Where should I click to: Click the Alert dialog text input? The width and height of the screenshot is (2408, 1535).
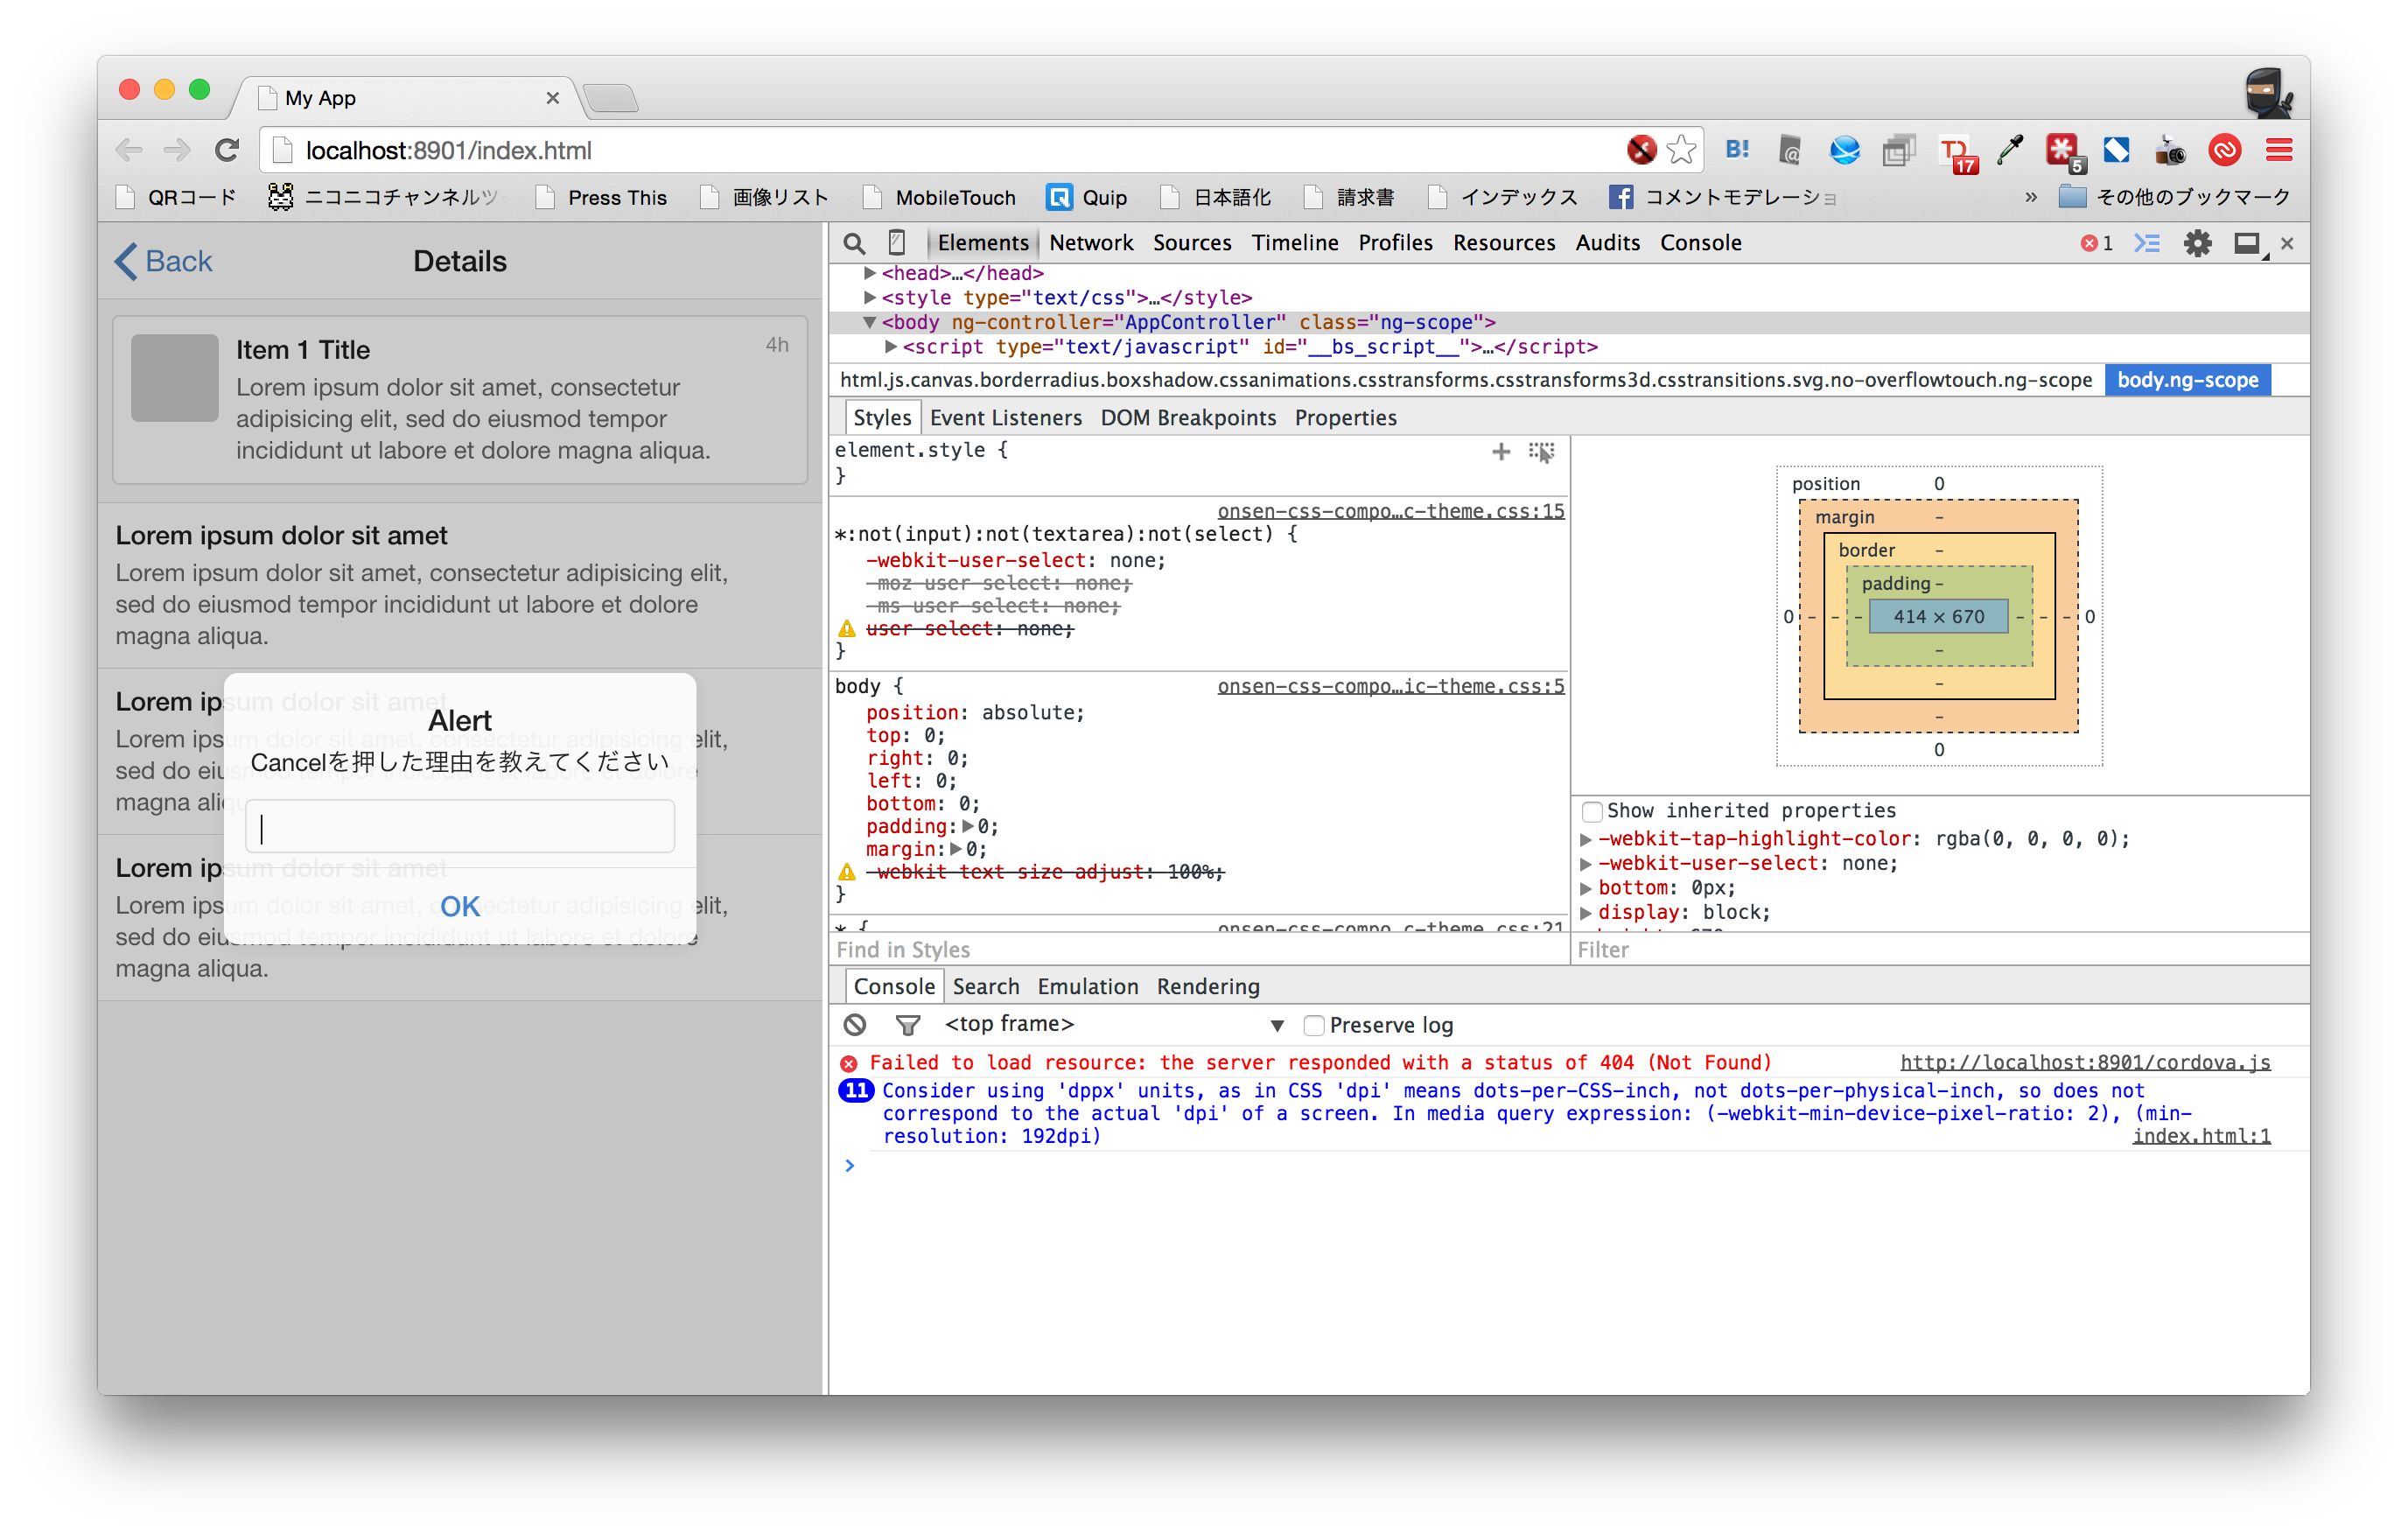[460, 827]
